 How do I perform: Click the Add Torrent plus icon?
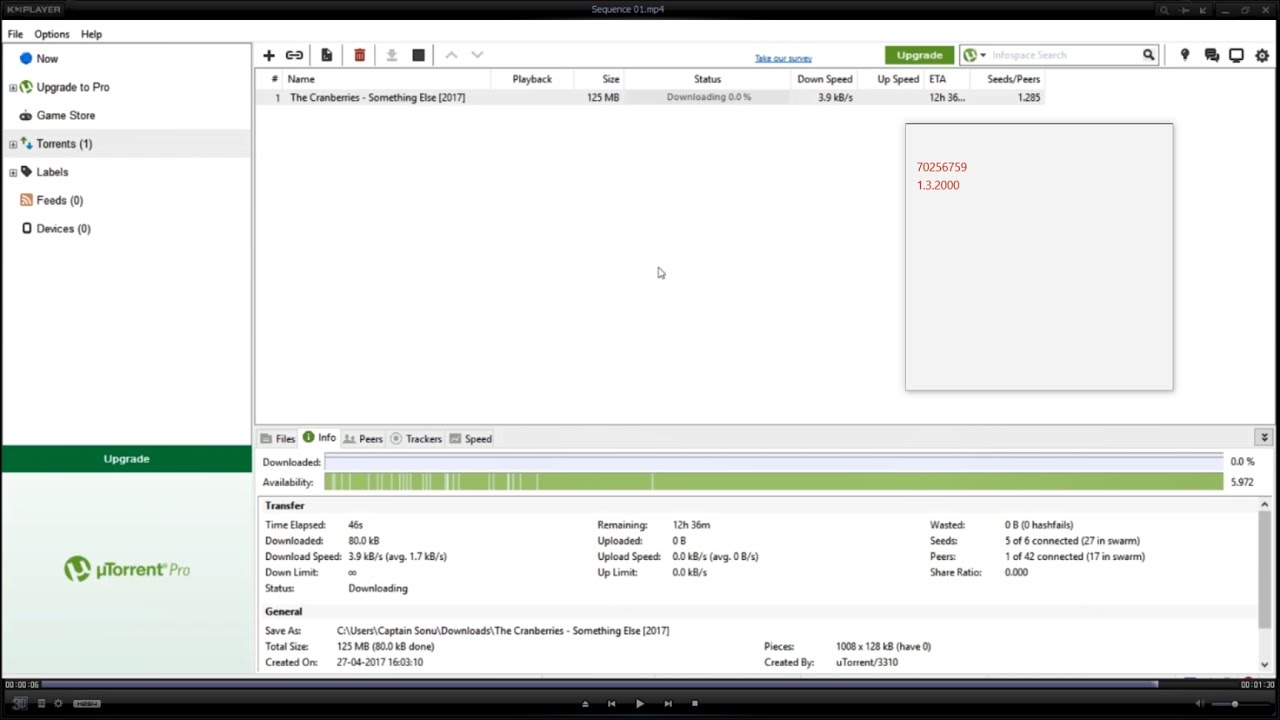coord(269,55)
